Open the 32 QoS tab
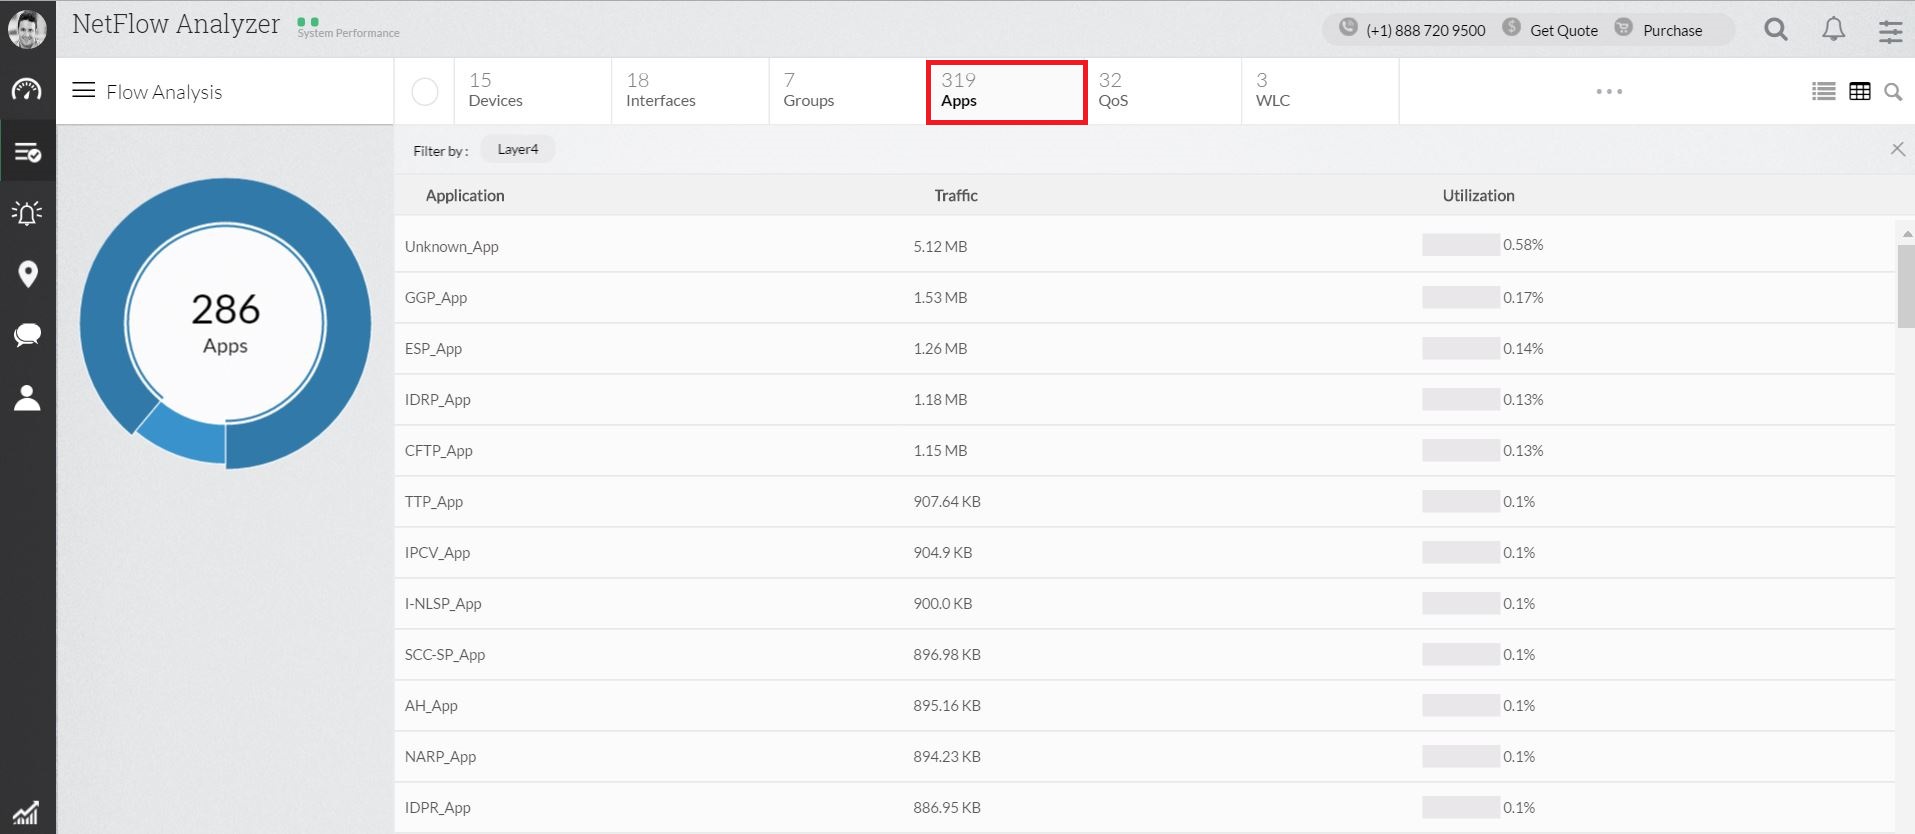The image size is (1915, 834). (x=1113, y=90)
